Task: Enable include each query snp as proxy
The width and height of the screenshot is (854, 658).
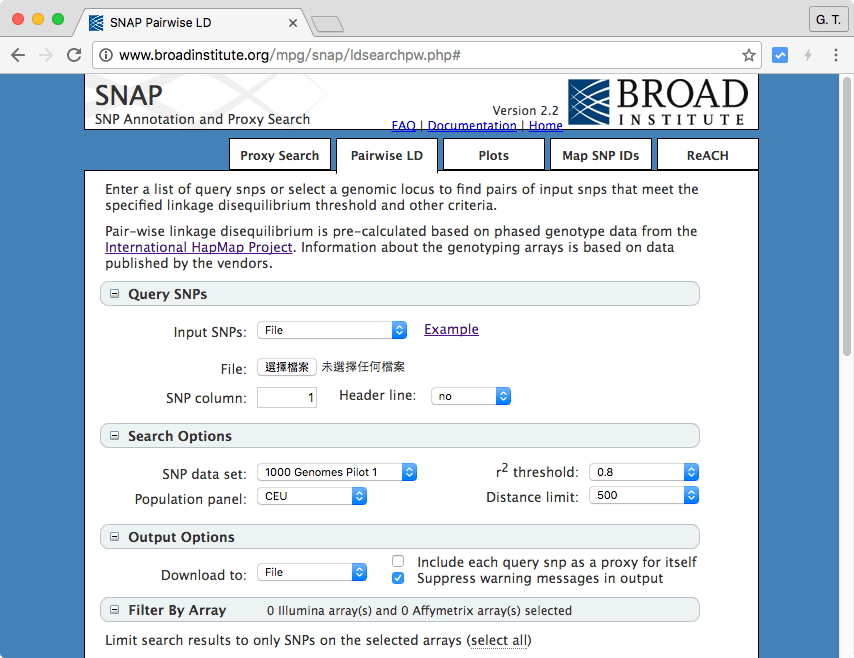Action: [398, 562]
